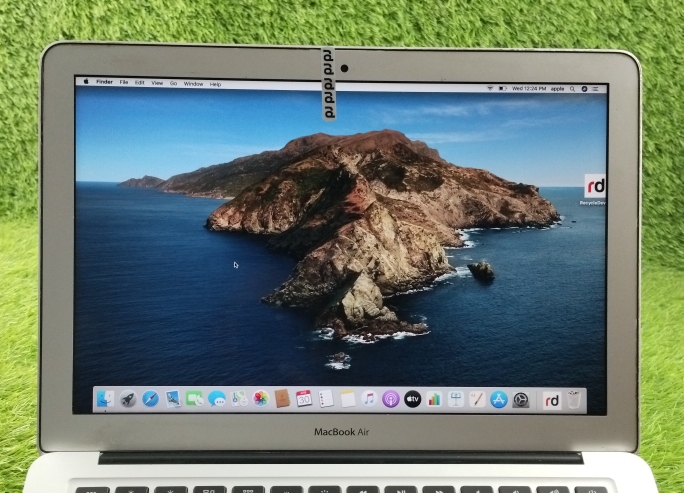684x493 pixels.
Task: Launch Launchpad rocket icon
Action: 128,399
